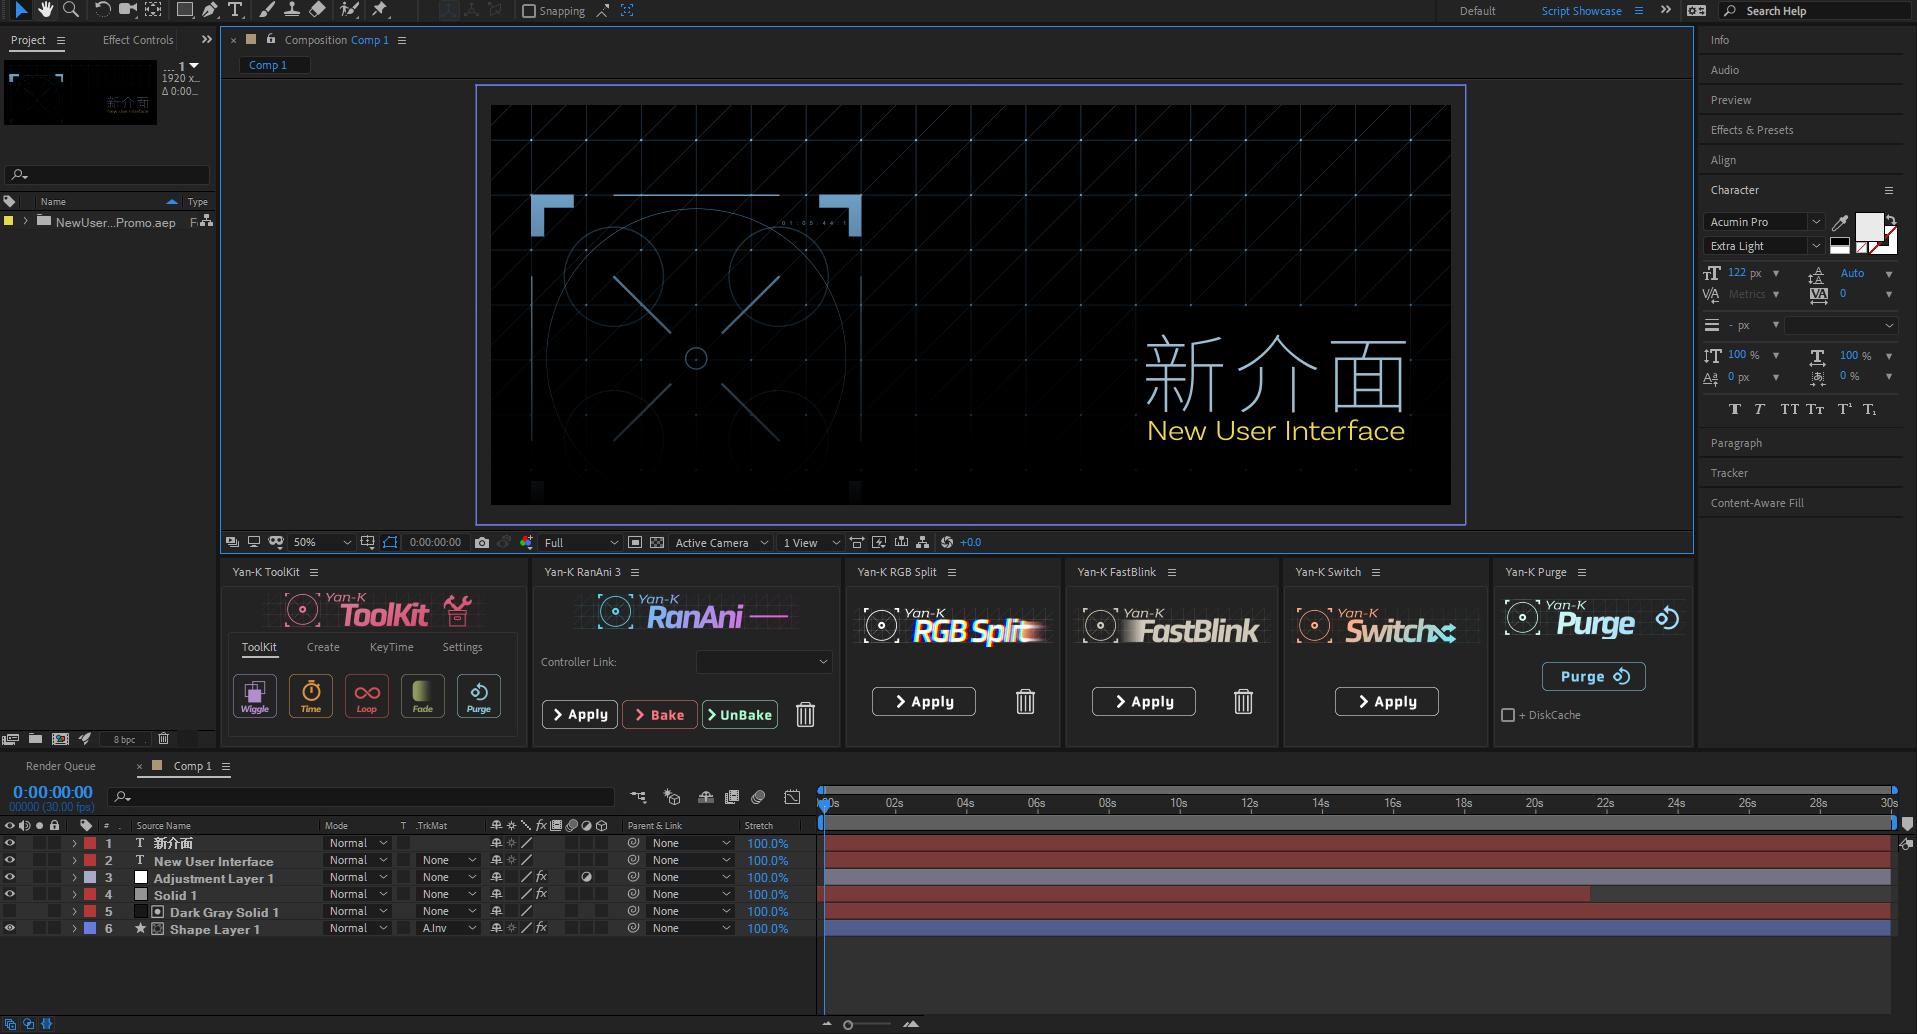Select the Rectangle shape tool
The image size is (1917, 1034).
[185, 10]
